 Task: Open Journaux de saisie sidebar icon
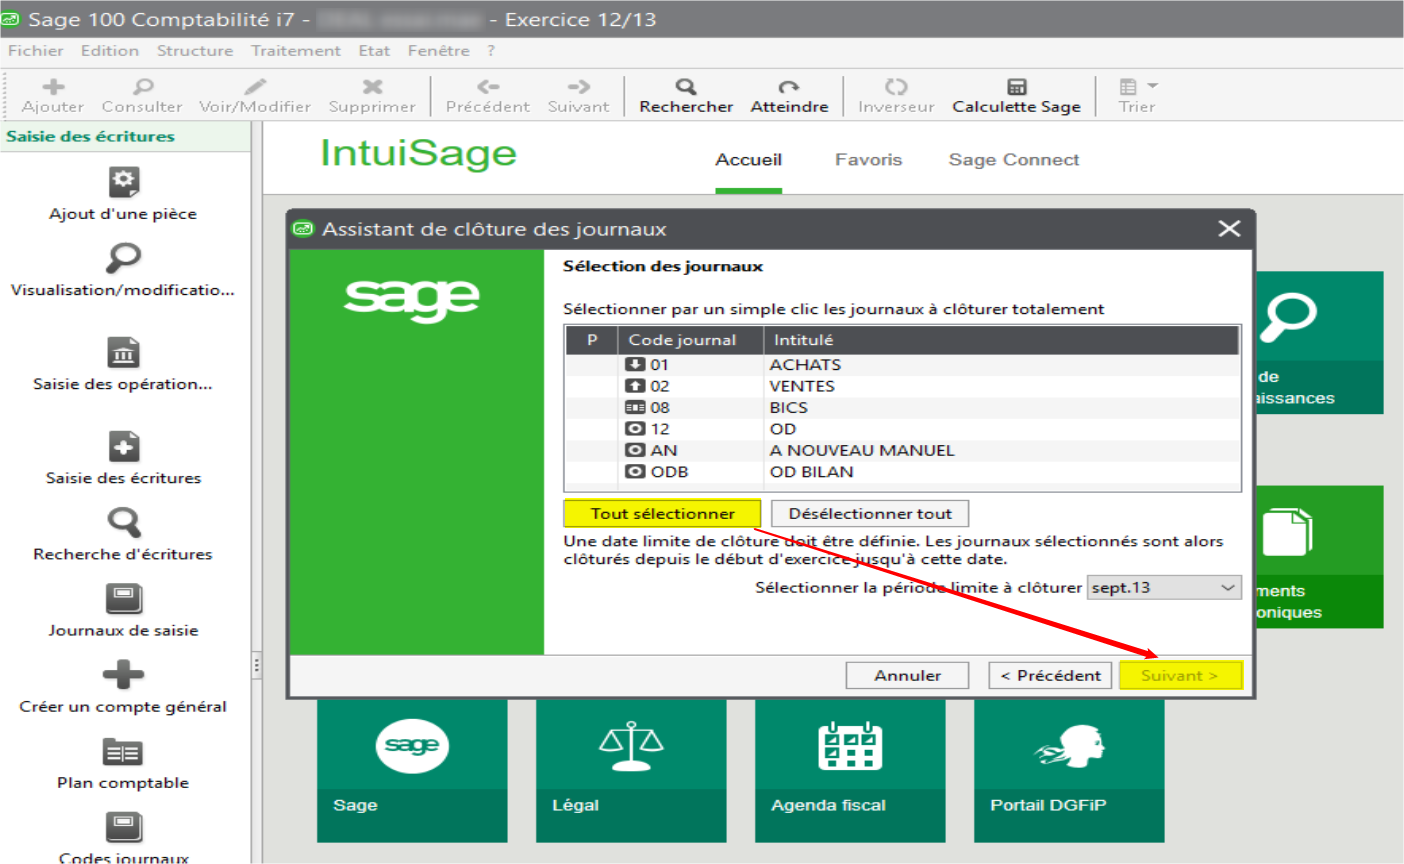tap(123, 599)
